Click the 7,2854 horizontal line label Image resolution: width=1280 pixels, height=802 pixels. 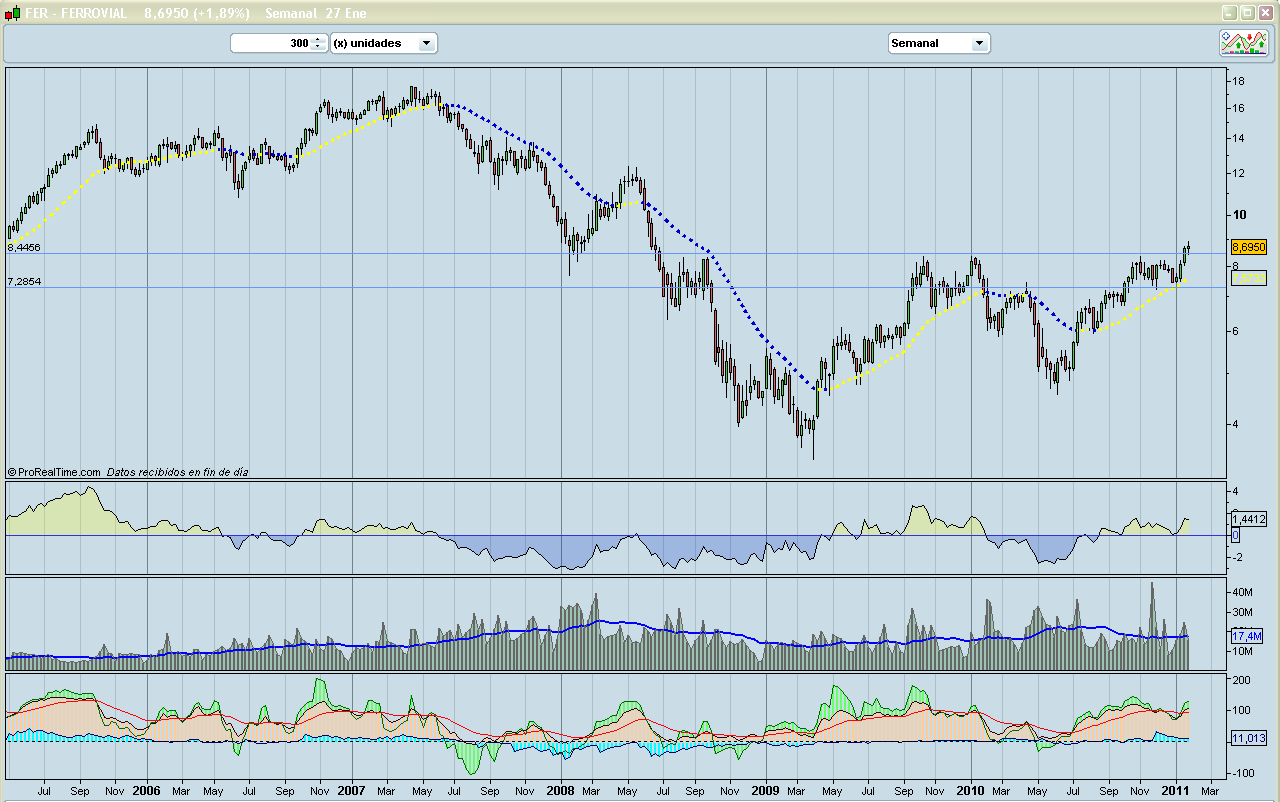[x=24, y=282]
